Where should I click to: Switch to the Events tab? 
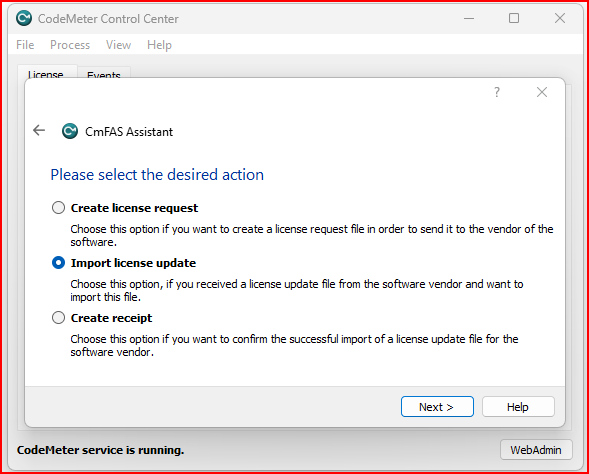click(x=104, y=73)
